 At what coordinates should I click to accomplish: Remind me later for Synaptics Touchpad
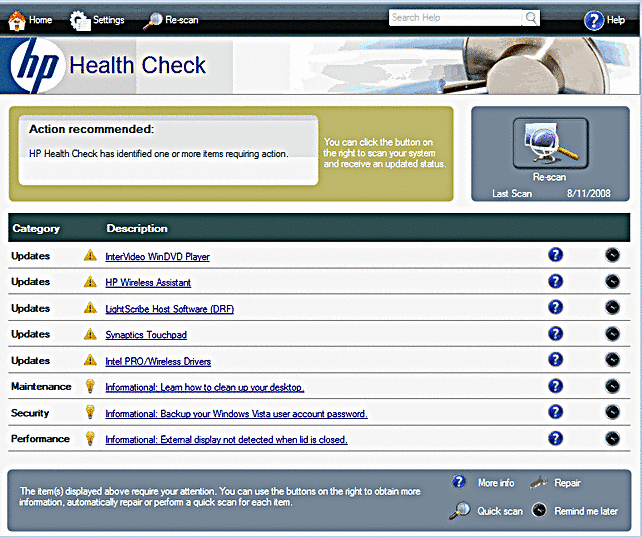pos(612,334)
